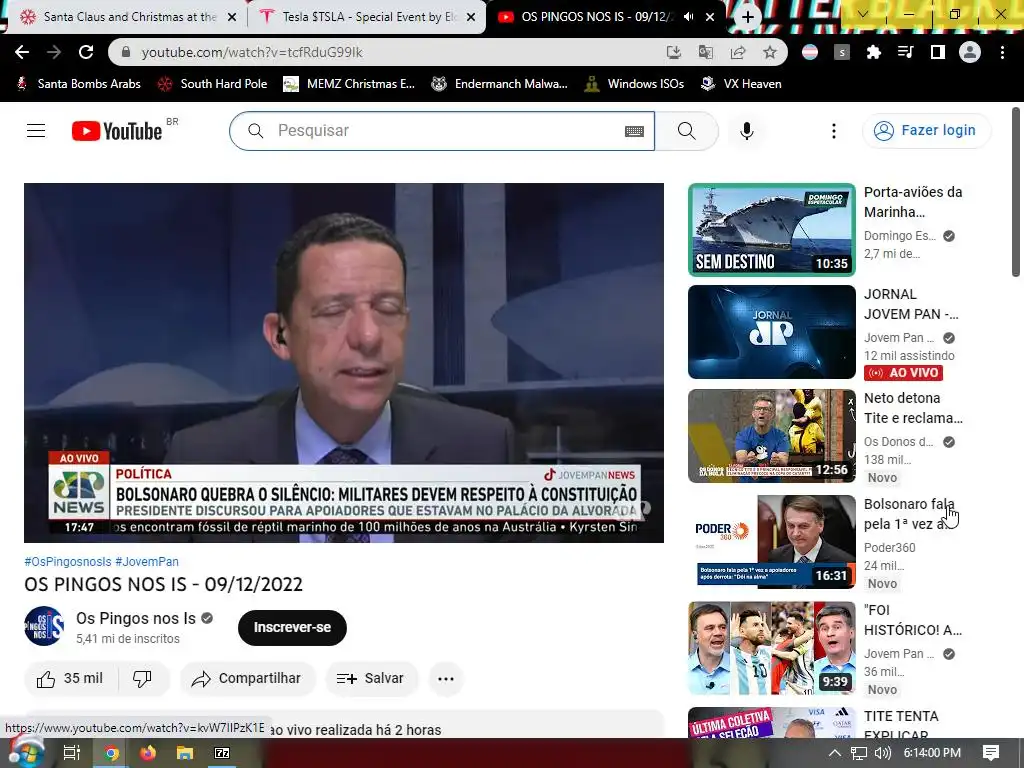Screen dimensions: 1024x768
Task: Open Poder360 Bolsonaro video thumbnail
Action: 771,541
